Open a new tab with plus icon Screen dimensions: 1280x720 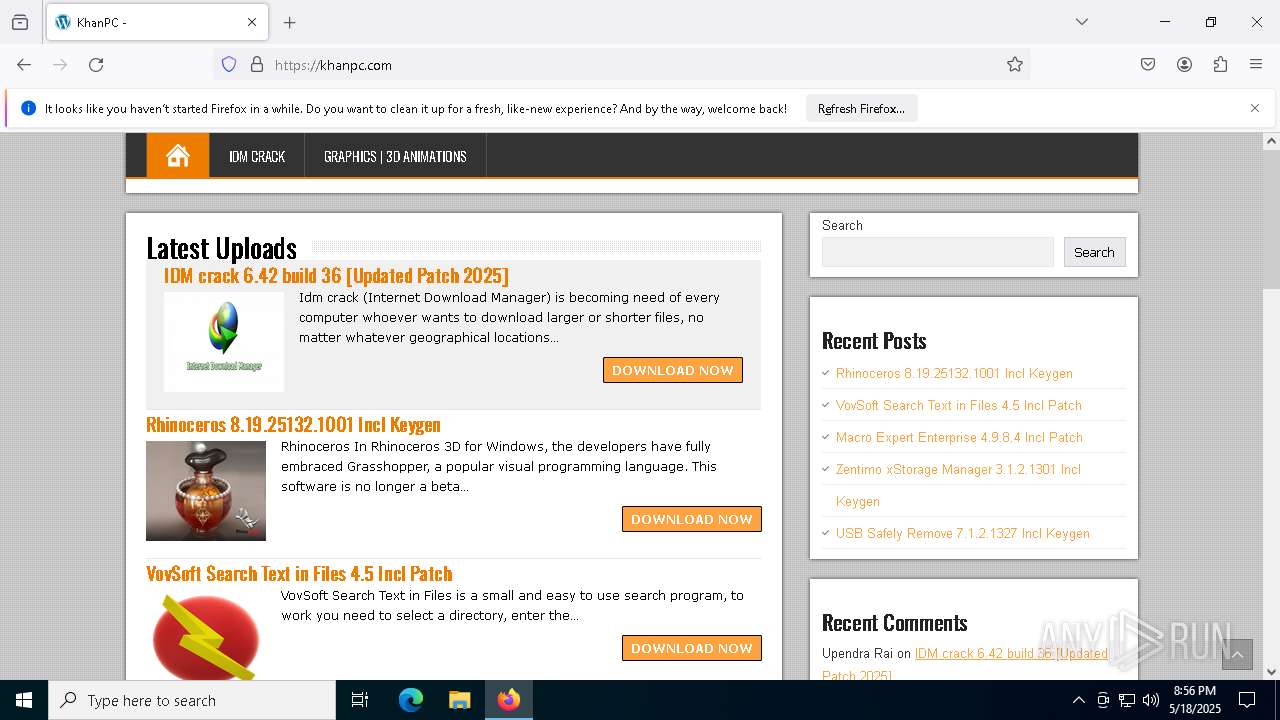[289, 22]
